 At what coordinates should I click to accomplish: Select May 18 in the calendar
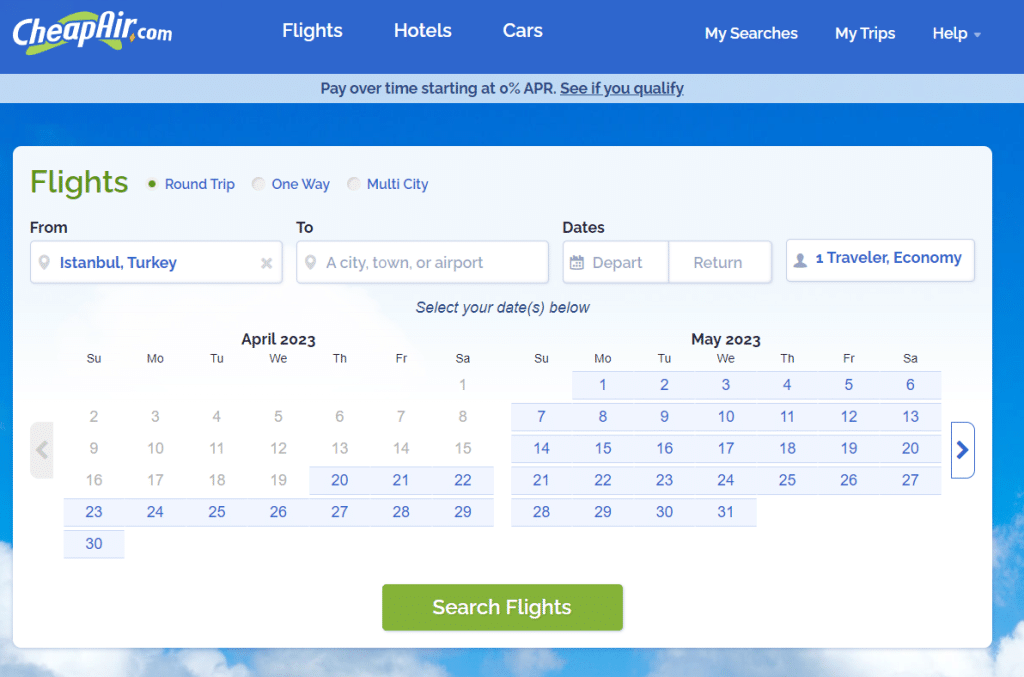787,449
